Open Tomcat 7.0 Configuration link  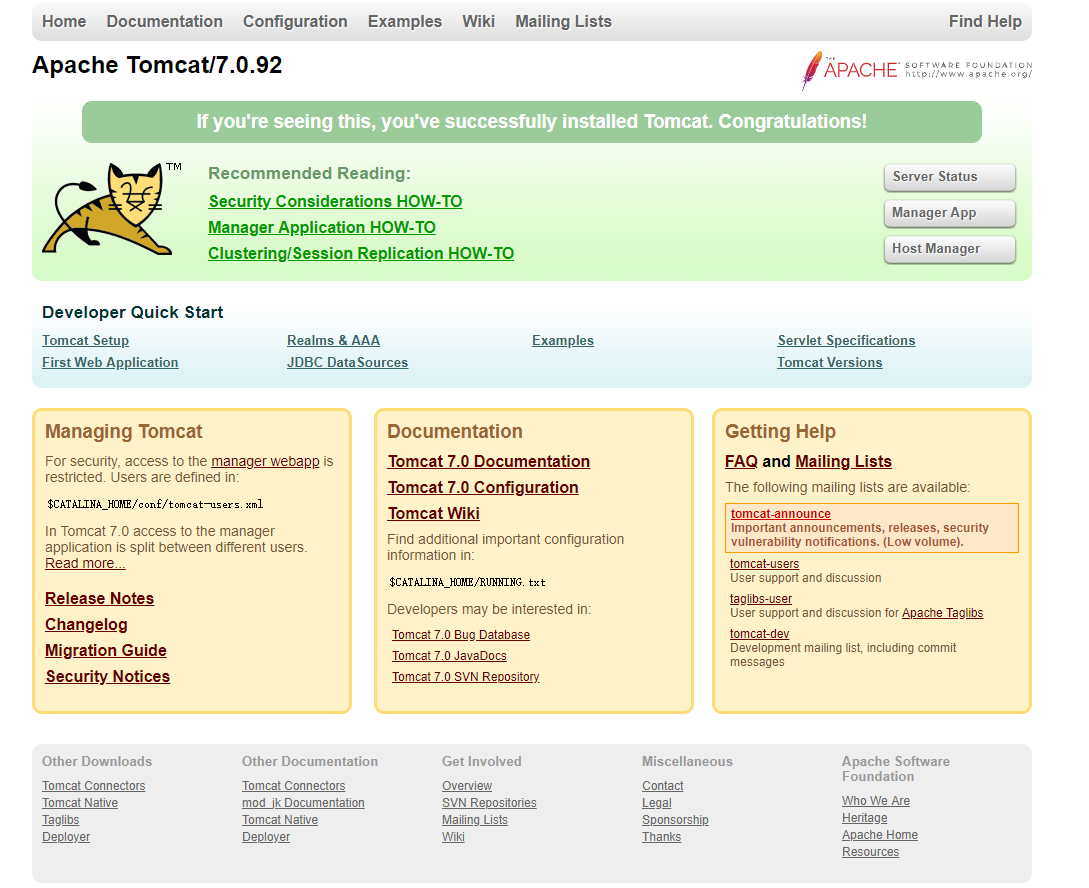click(483, 487)
